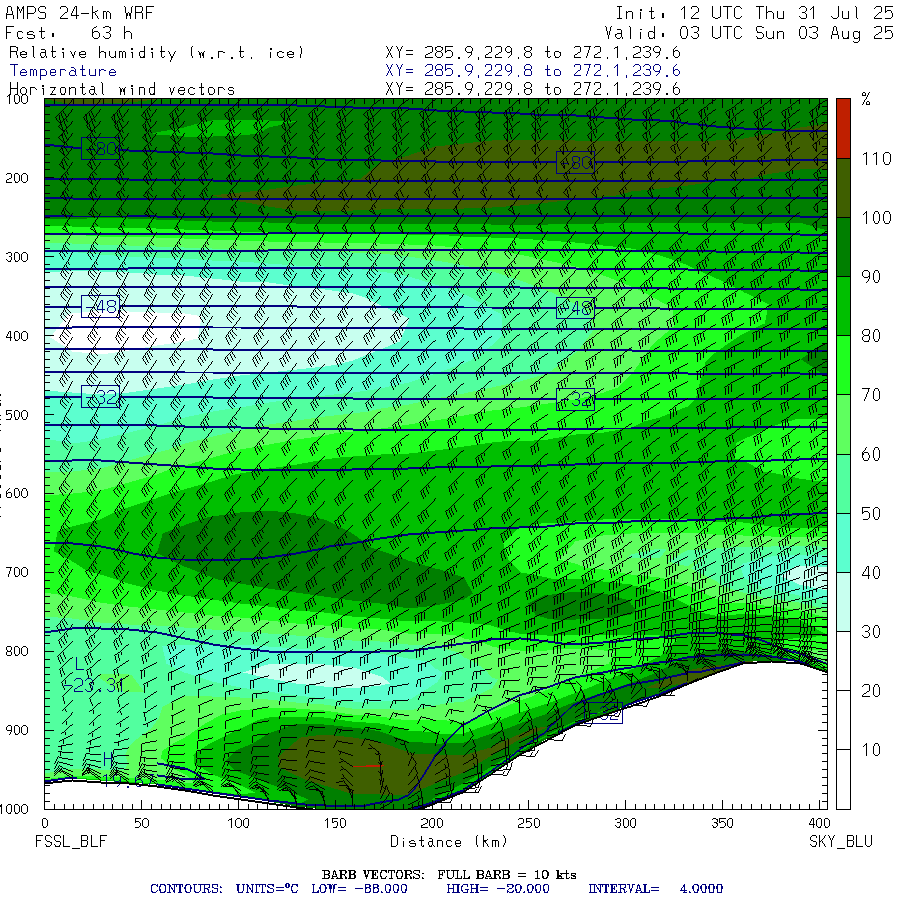
Task: Click the 'L -23.3' temperature minimum marker
Action: tap(92, 676)
